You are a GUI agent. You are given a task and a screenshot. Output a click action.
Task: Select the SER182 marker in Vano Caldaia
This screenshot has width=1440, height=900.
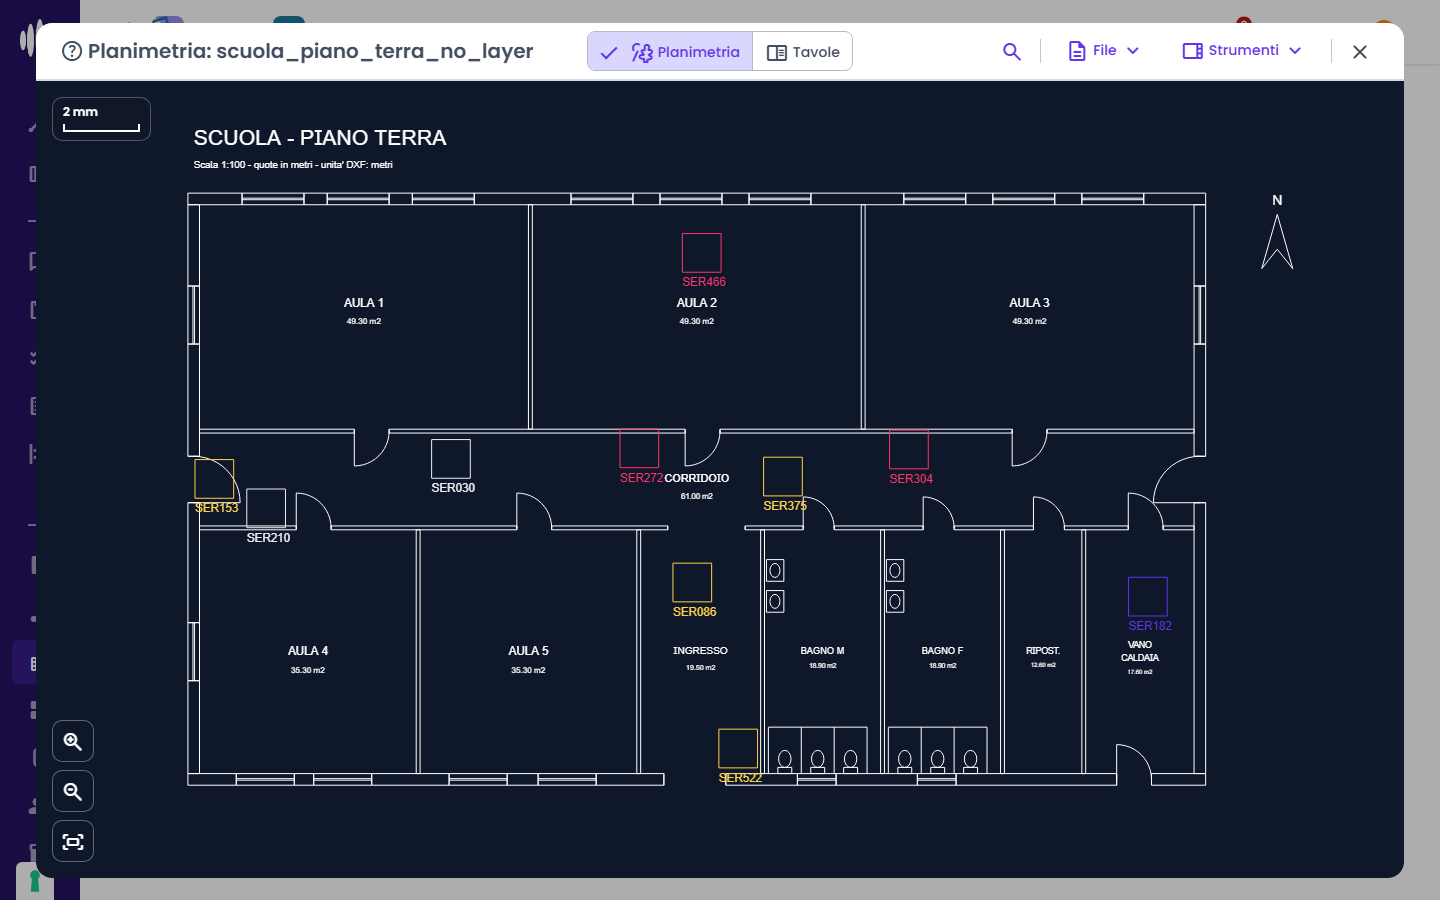tap(1148, 597)
